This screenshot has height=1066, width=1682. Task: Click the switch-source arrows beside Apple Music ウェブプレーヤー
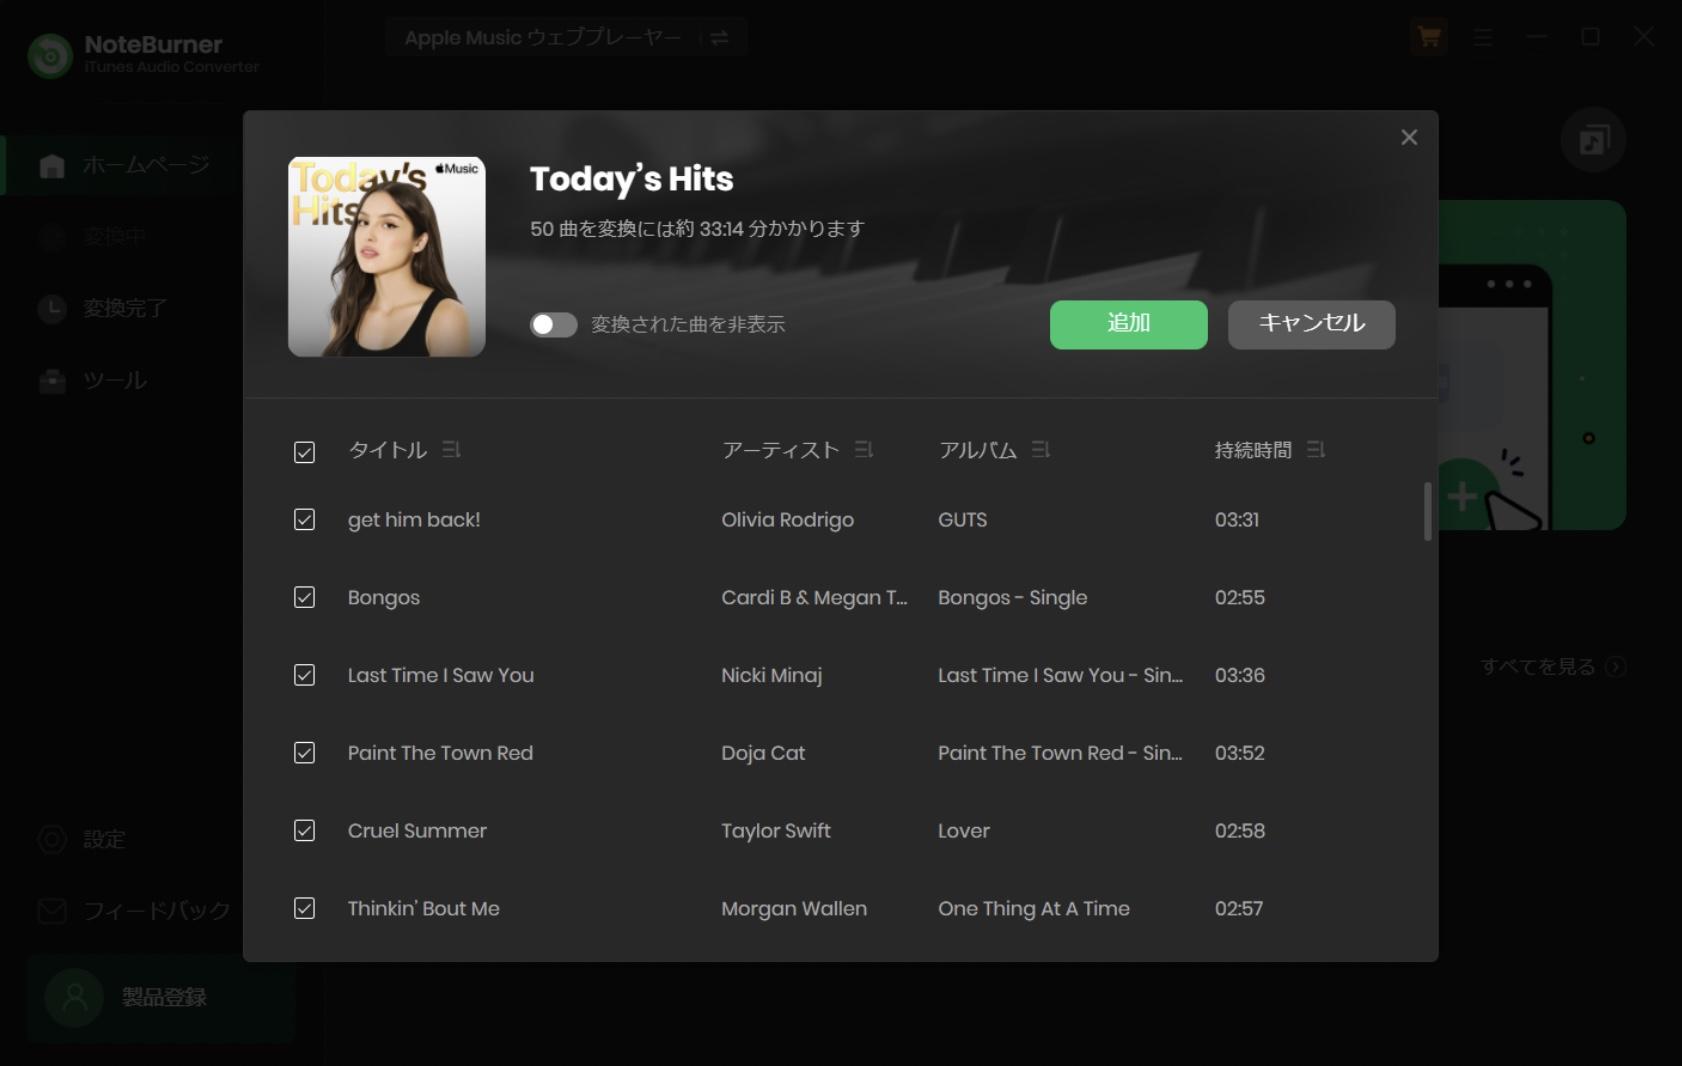click(717, 37)
